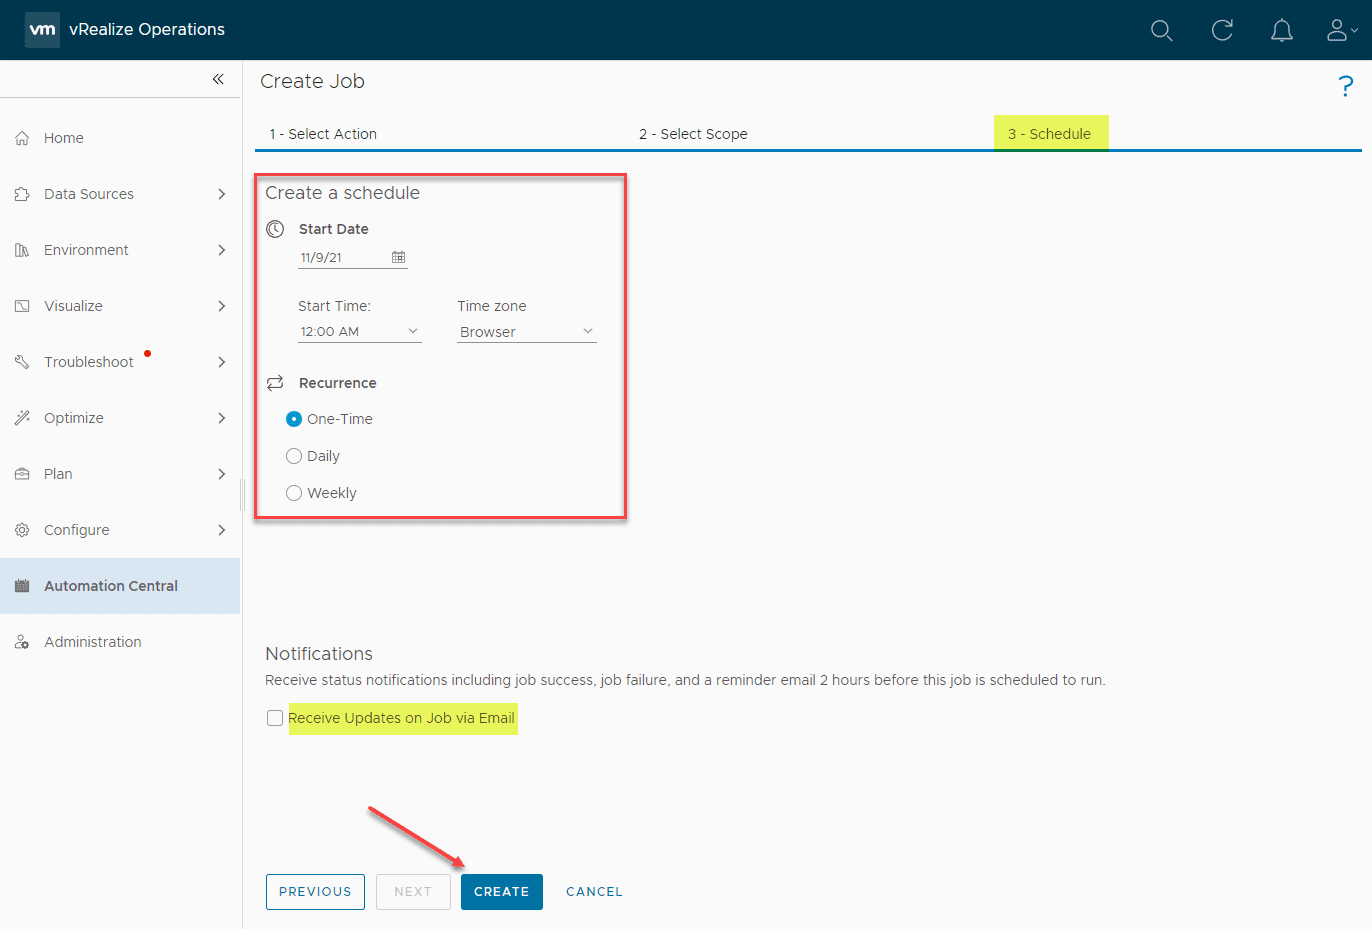Open the notifications bell
The height and width of the screenshot is (929, 1372).
(1281, 30)
